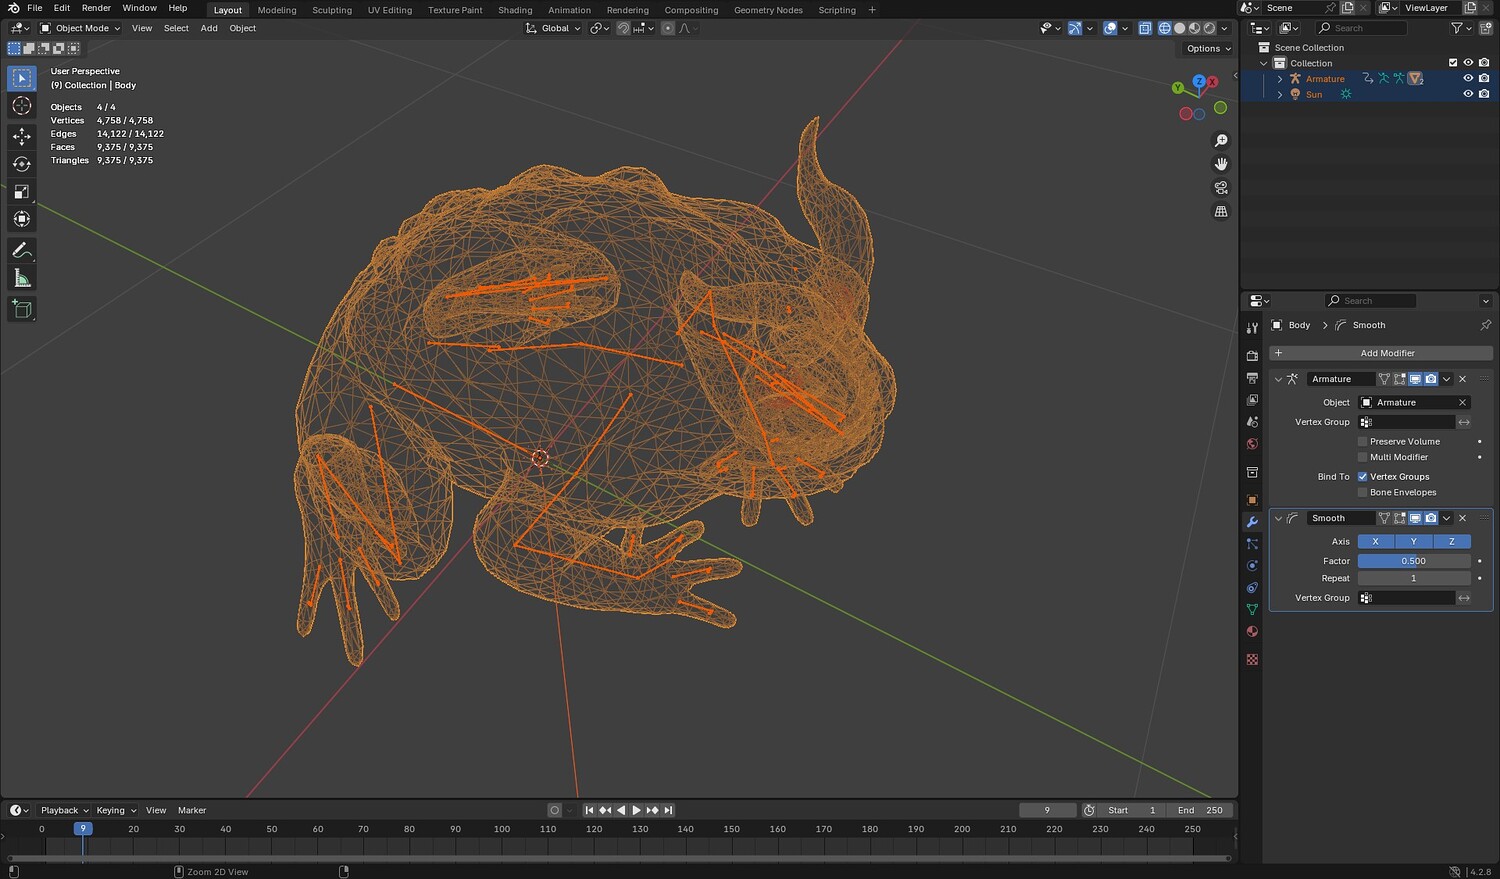Expand the Armature item in the outliner
The height and width of the screenshot is (879, 1500).
click(1280, 79)
